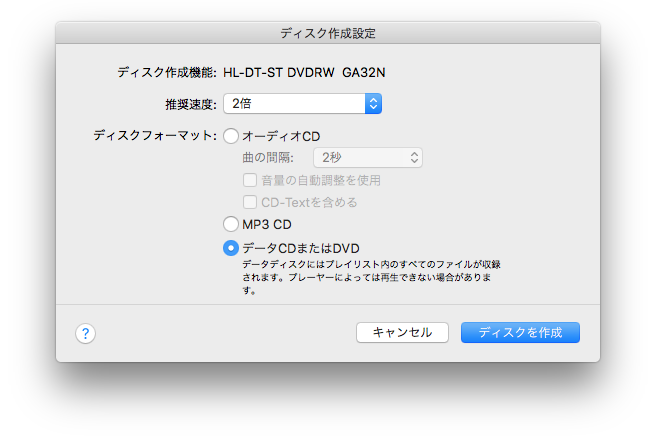This screenshot has width=655, height=441.
Task: Select the オーディオCD radio button
Action: click(x=231, y=136)
